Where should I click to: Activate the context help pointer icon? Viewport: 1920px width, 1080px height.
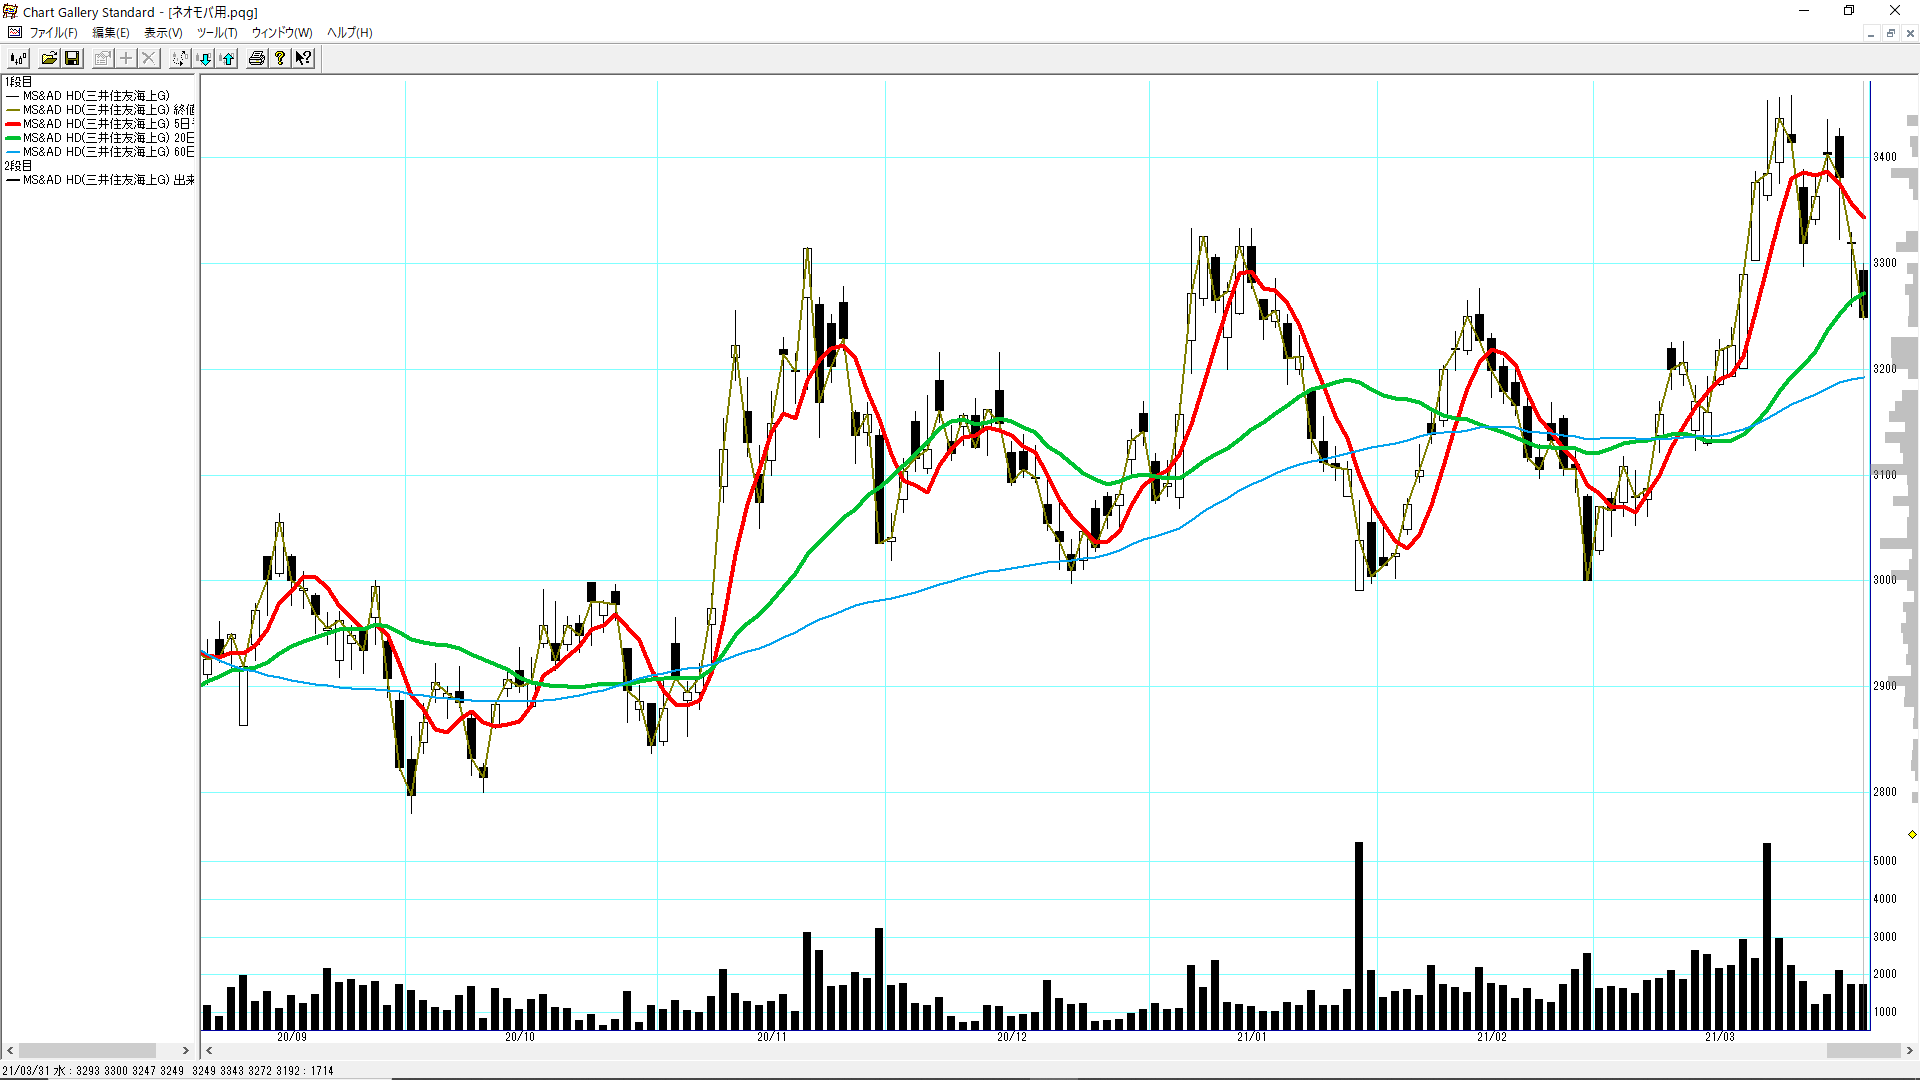pos(303,58)
